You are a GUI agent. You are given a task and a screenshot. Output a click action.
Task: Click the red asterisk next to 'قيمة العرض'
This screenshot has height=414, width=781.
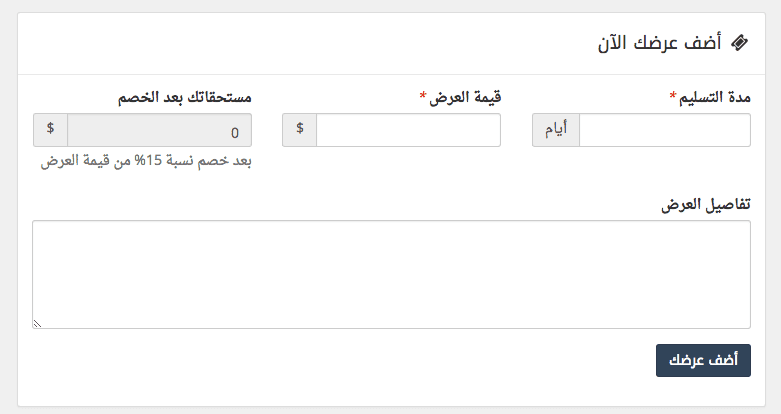(x=423, y=97)
